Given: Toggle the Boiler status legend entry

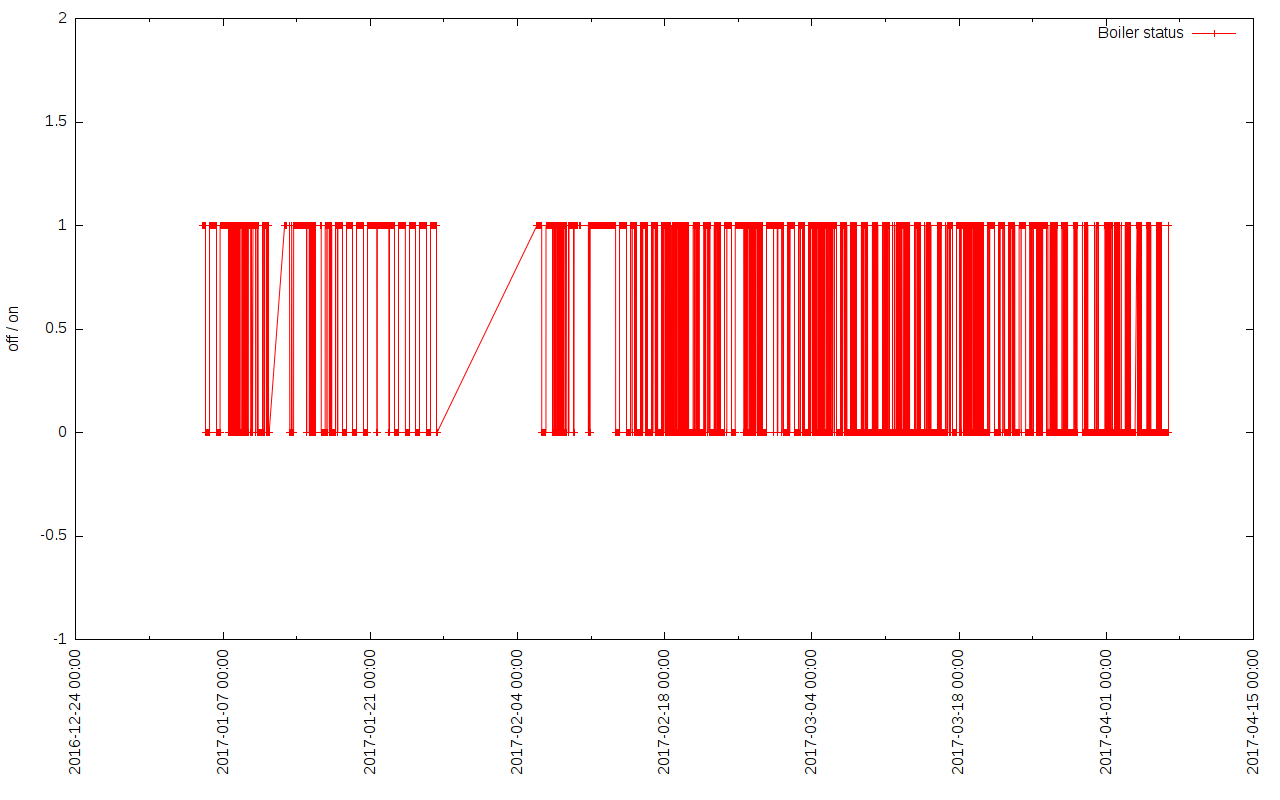Looking at the screenshot, I should pos(1140,32).
